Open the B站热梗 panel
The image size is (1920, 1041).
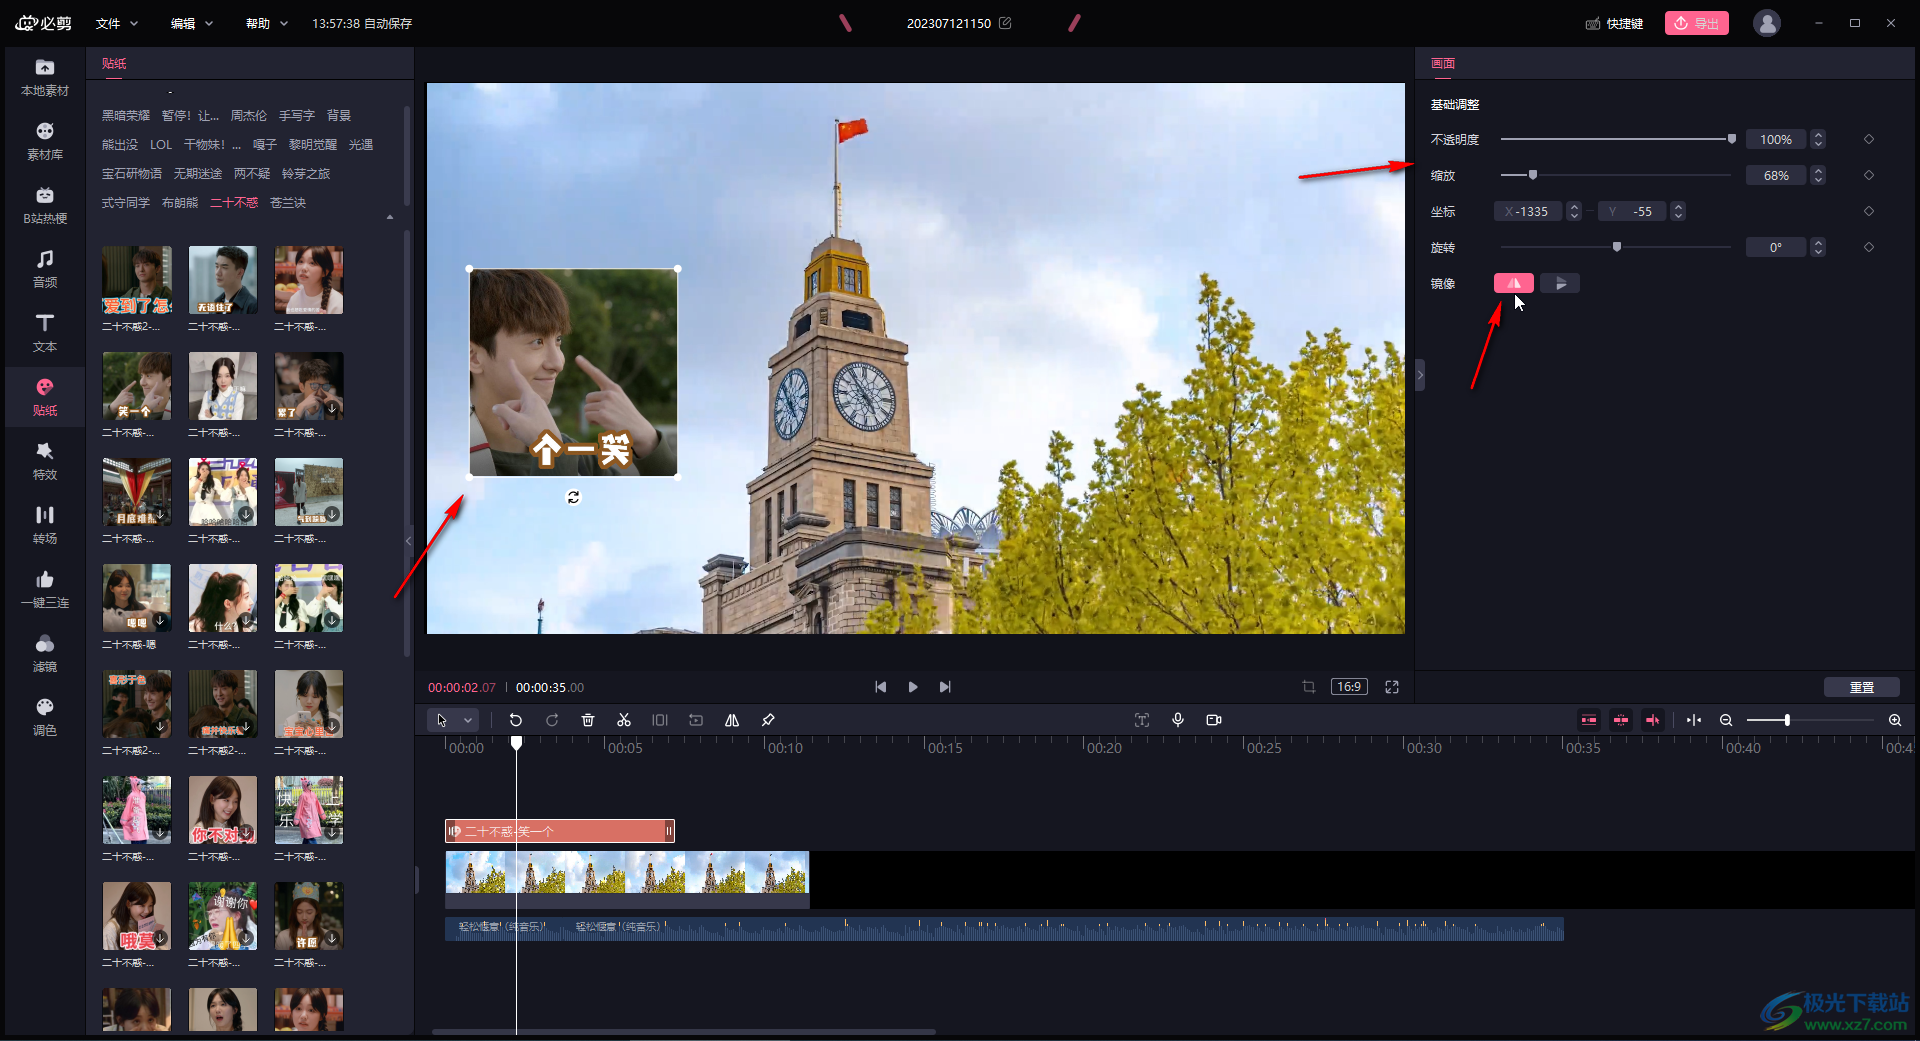(x=45, y=206)
